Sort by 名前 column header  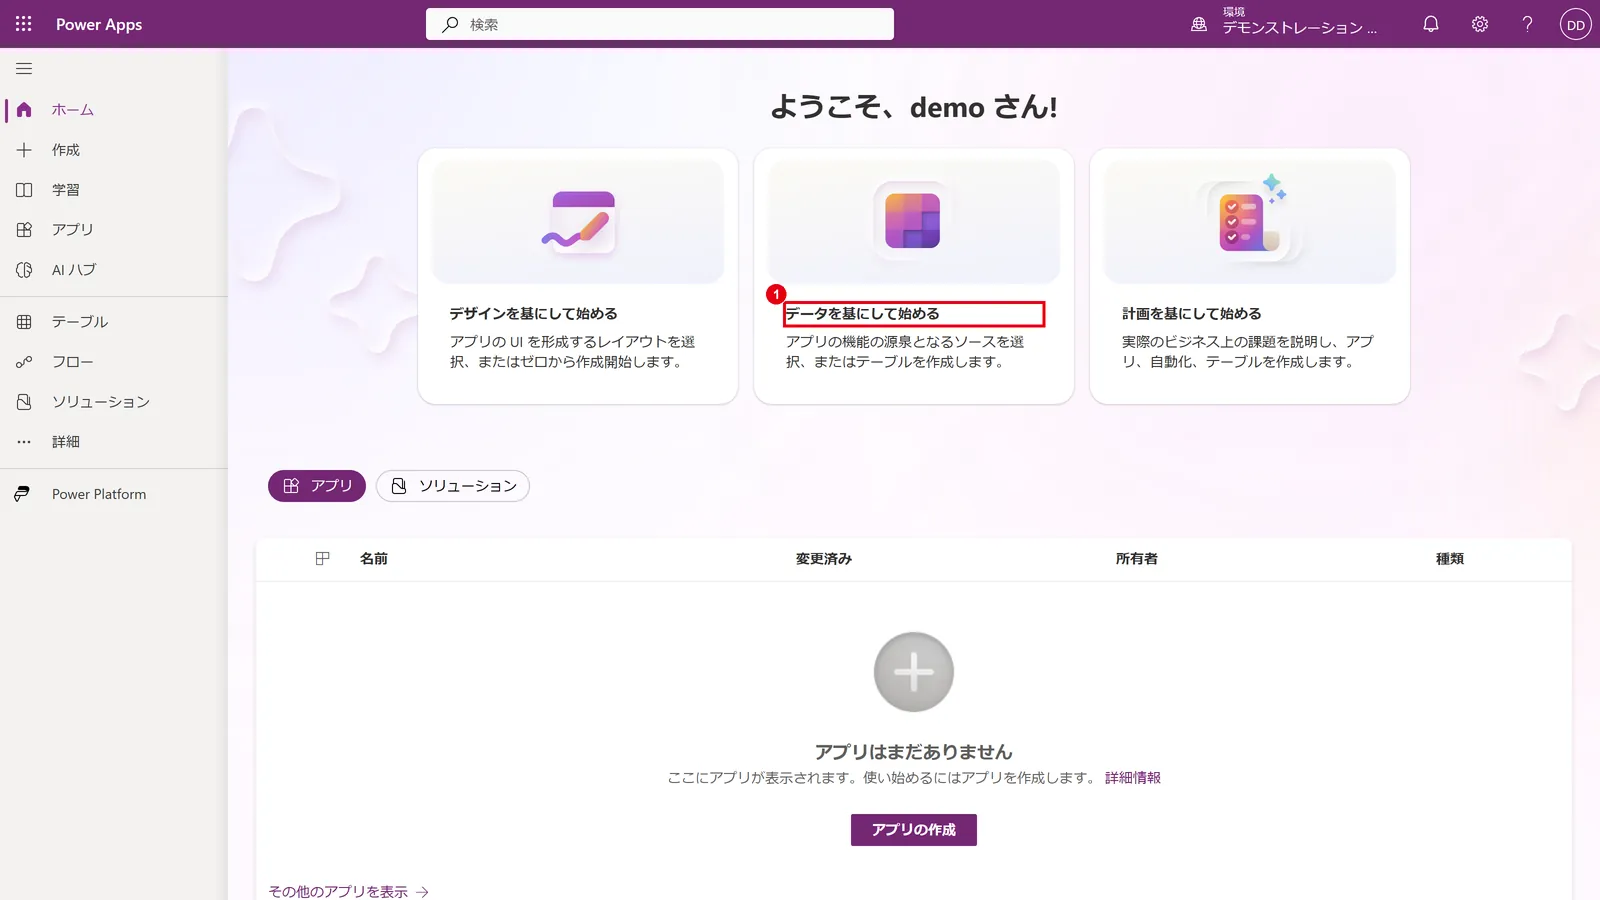tap(374, 559)
